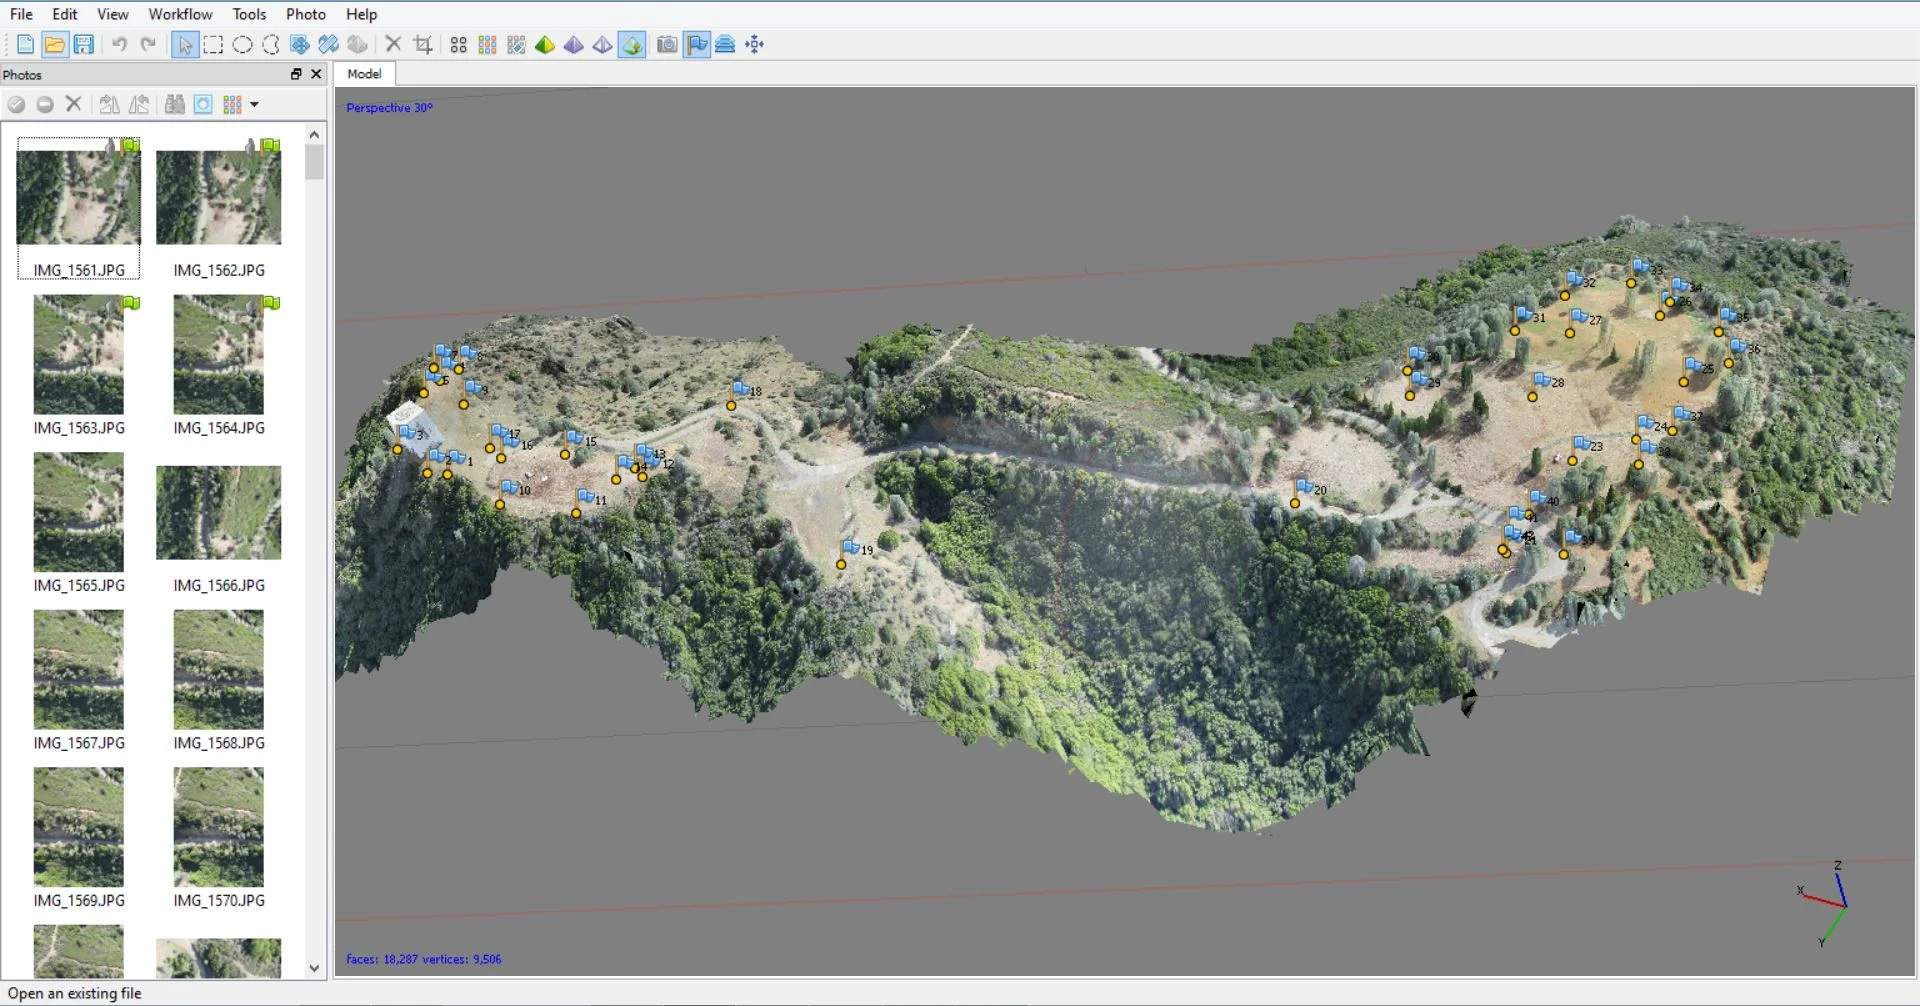Click the binoculars icon in Photos panel
The image size is (1920, 1006).
click(175, 104)
